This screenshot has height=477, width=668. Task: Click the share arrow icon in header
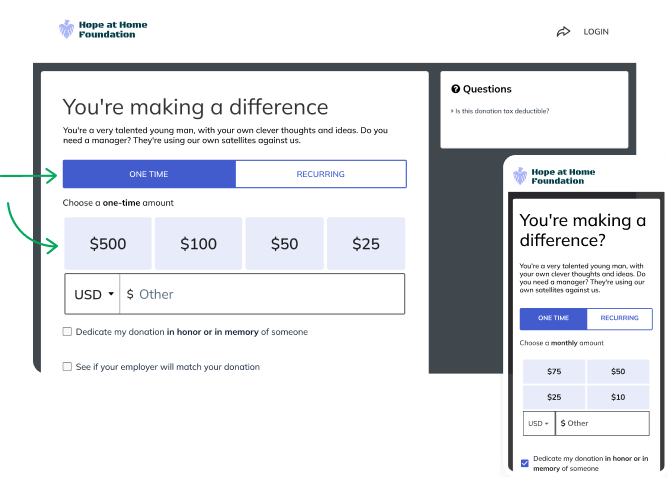(563, 32)
